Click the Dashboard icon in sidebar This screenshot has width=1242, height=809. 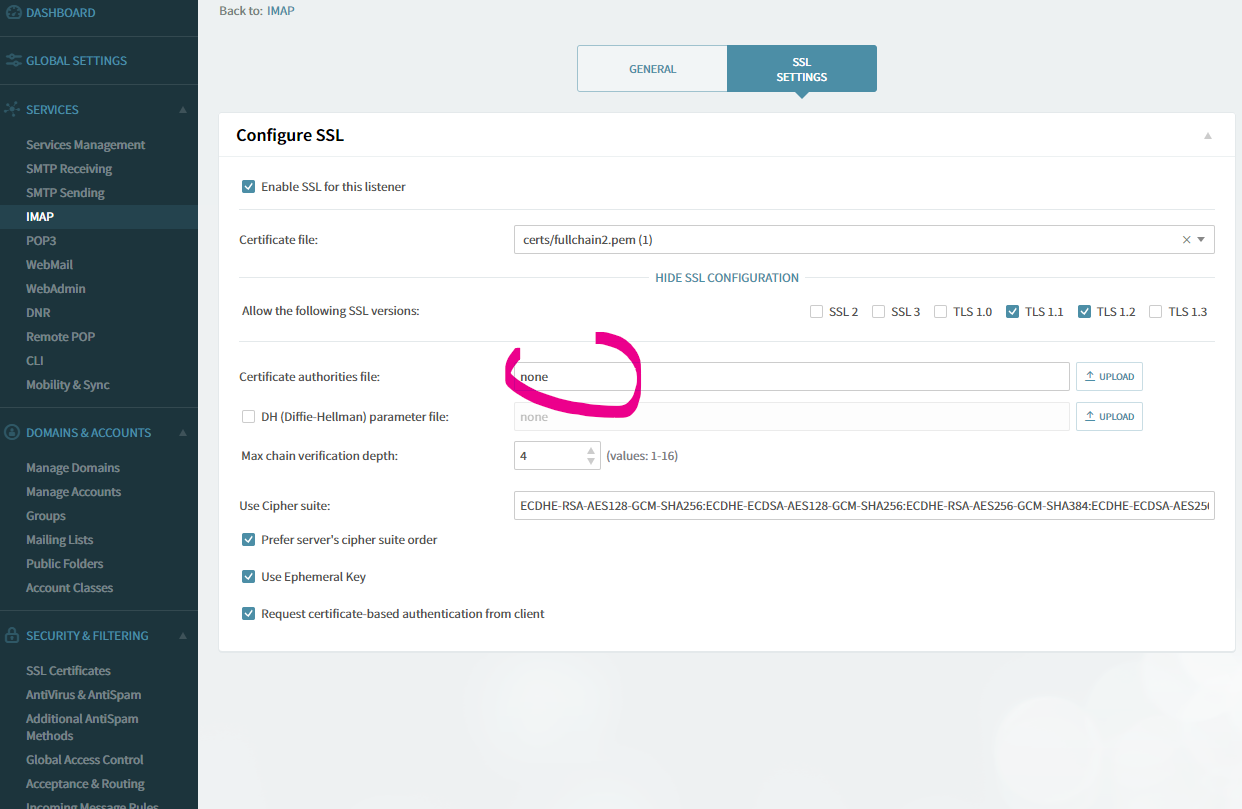point(12,13)
